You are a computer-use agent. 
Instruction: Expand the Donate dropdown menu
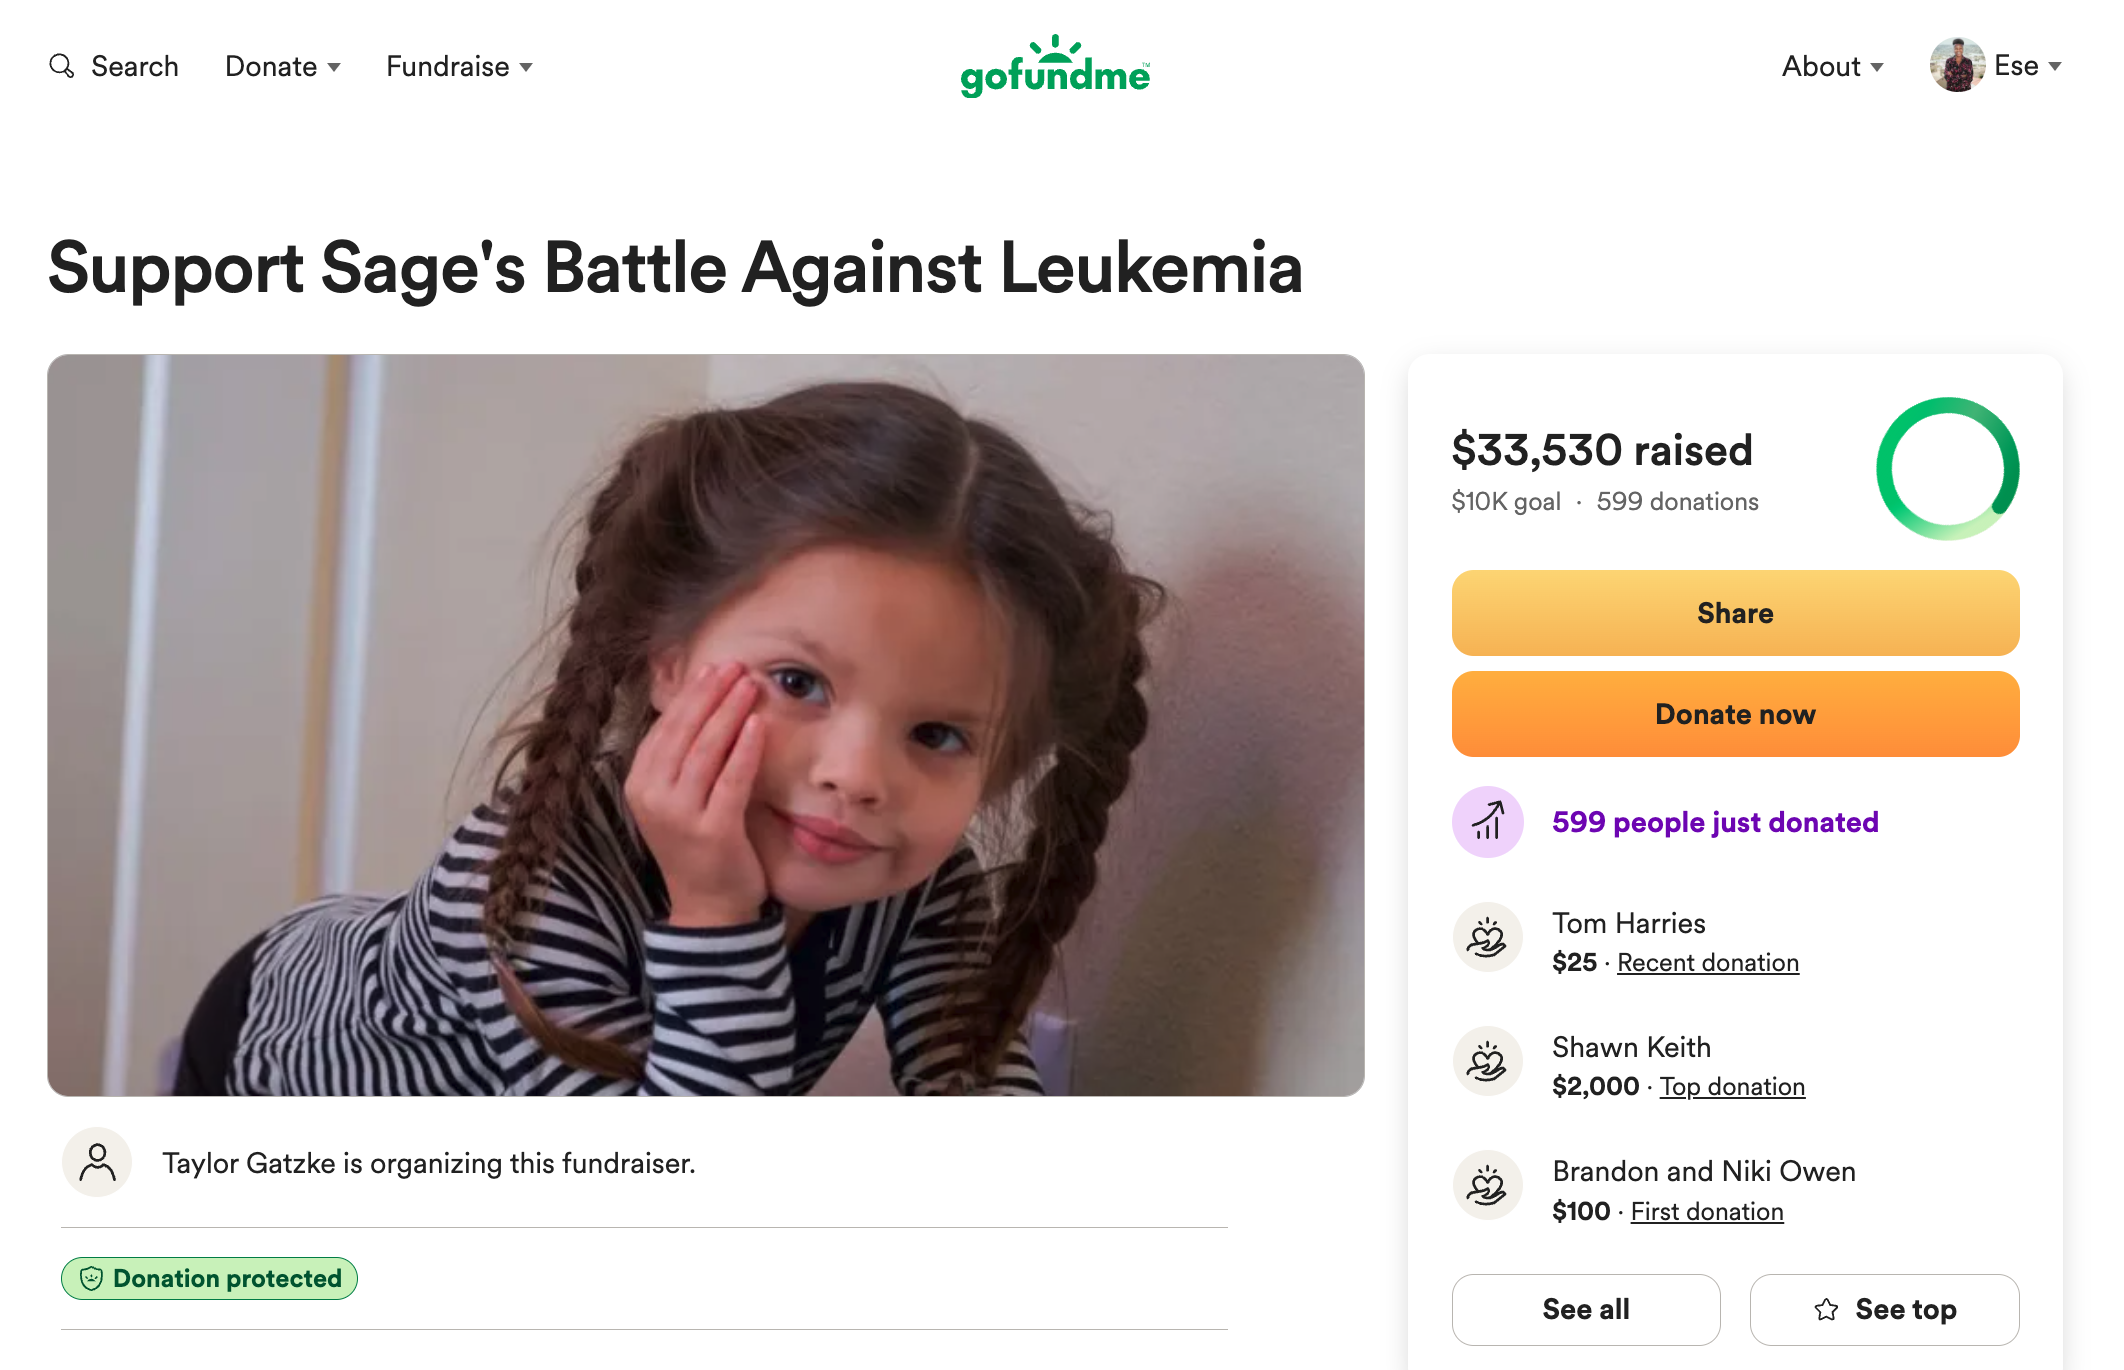tap(283, 67)
